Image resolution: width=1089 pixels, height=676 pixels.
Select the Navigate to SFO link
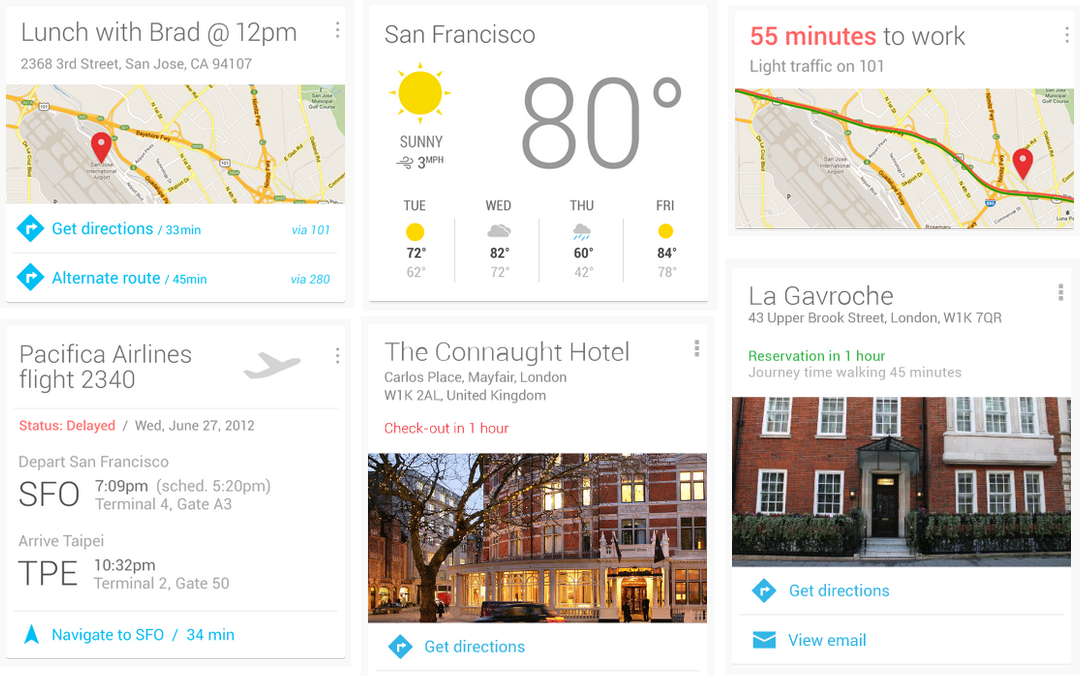(x=143, y=634)
